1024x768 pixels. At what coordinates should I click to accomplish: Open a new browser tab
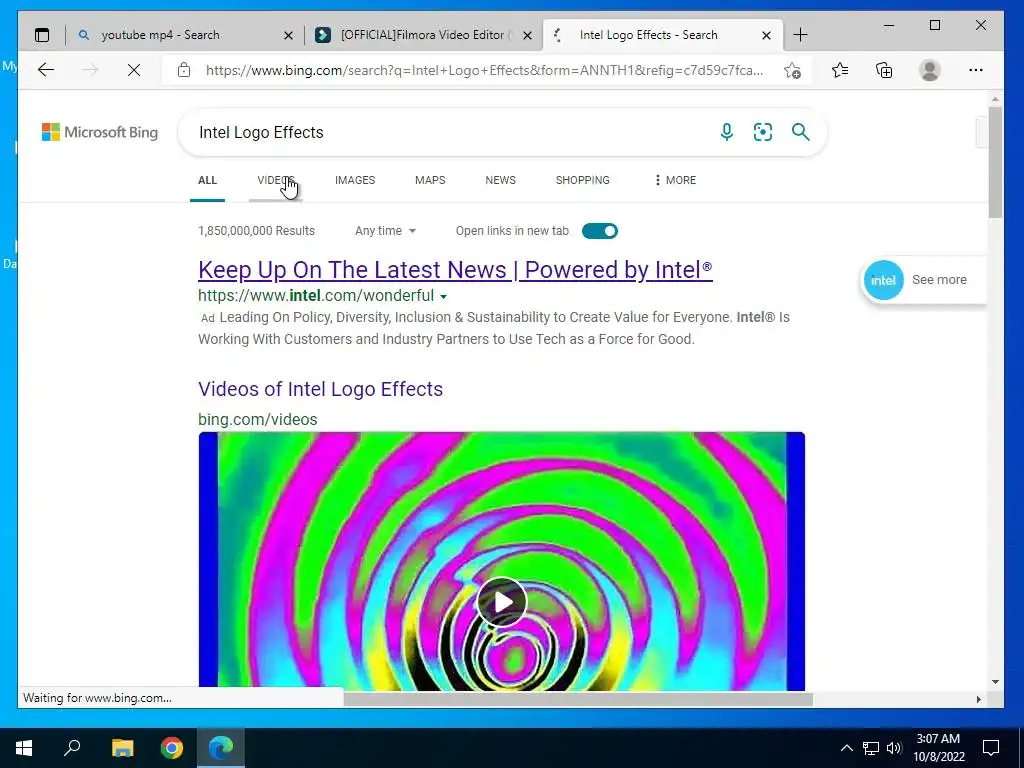click(x=800, y=35)
